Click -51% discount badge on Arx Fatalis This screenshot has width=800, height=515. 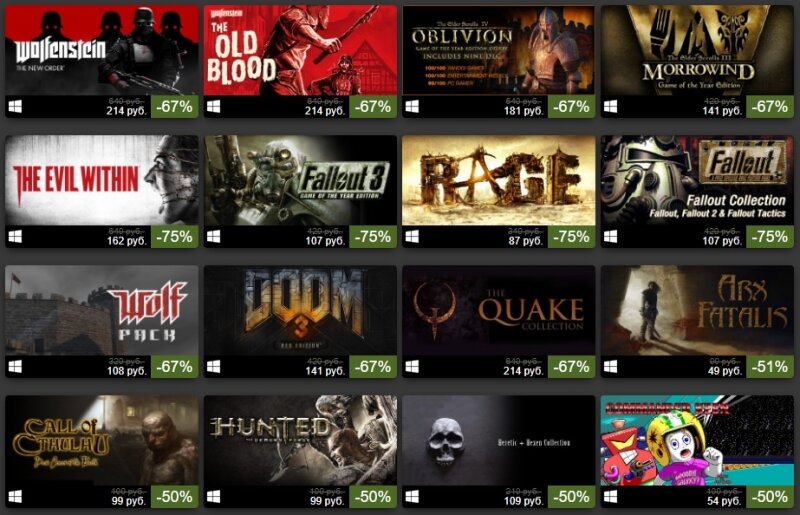[770, 366]
